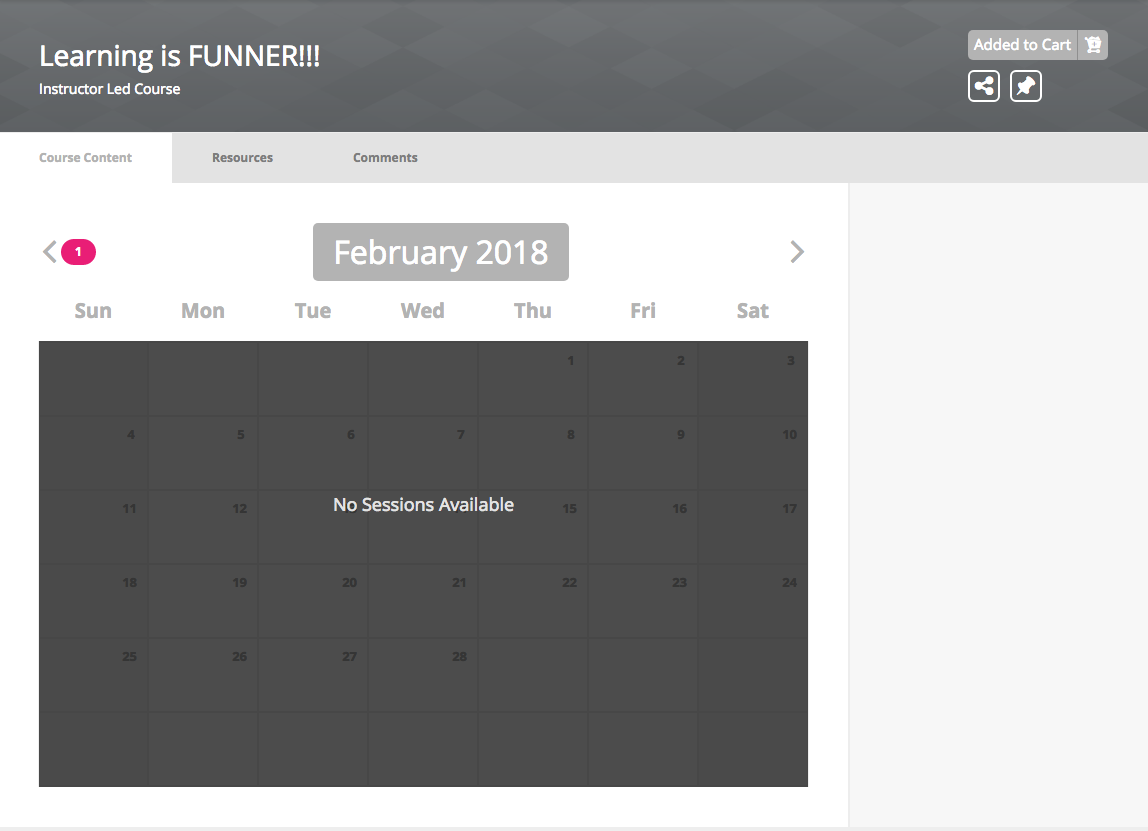
Task: Go to previous month with left chevron
Action: (x=50, y=252)
